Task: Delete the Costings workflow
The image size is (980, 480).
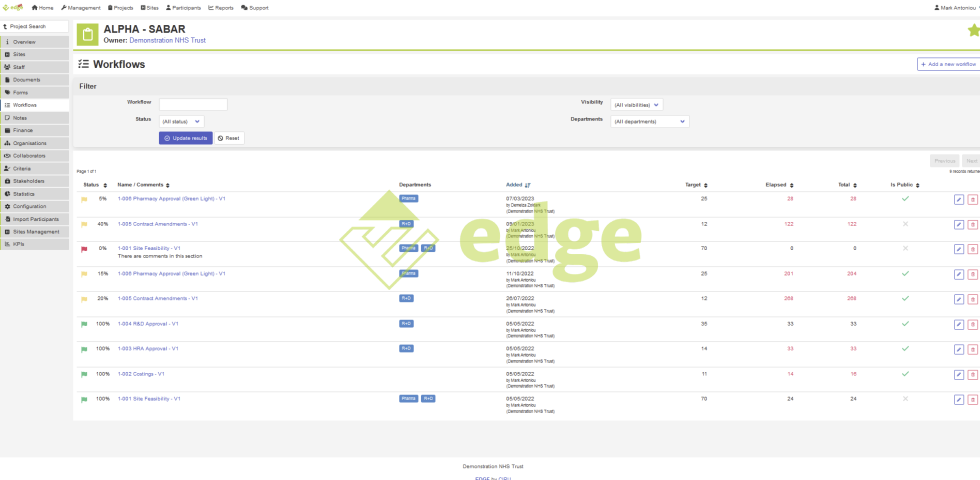Action: pyautogui.click(x=972, y=374)
